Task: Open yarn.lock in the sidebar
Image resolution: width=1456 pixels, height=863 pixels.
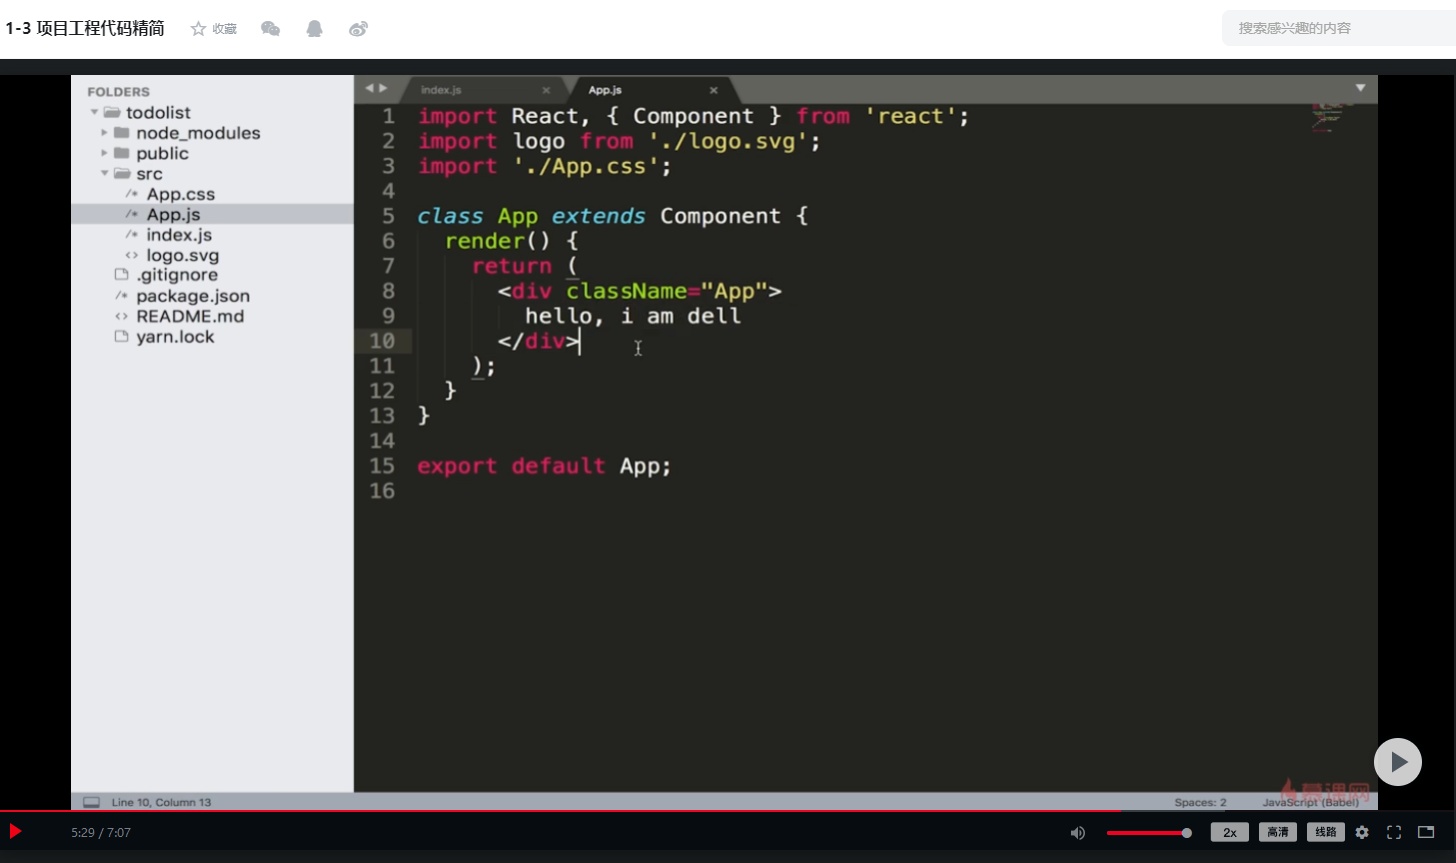Action: [175, 337]
